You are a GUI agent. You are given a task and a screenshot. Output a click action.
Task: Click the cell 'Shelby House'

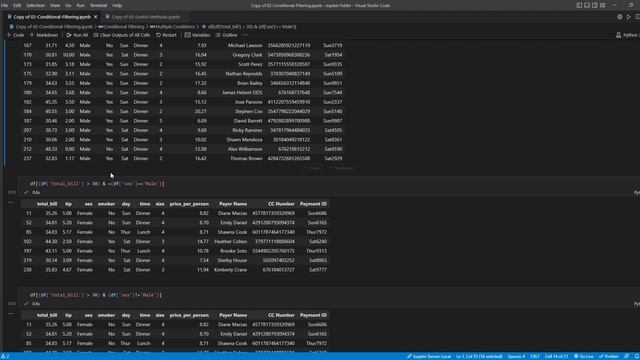(x=232, y=260)
